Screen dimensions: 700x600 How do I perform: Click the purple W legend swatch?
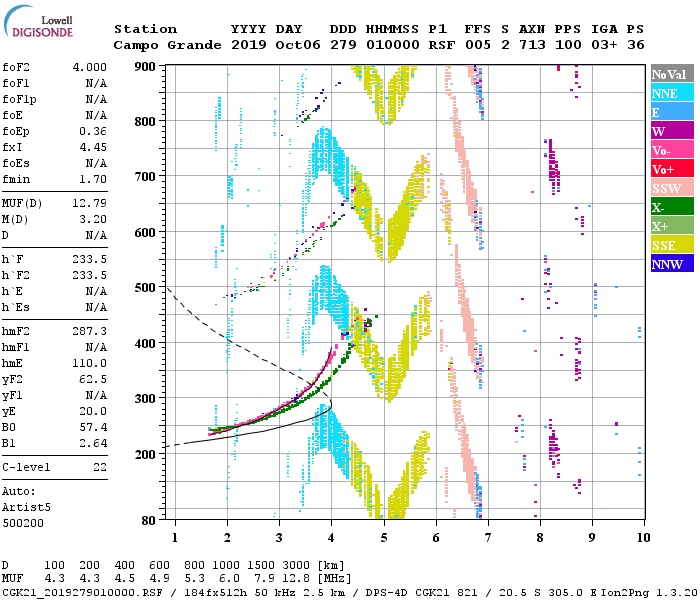pyautogui.click(x=671, y=131)
